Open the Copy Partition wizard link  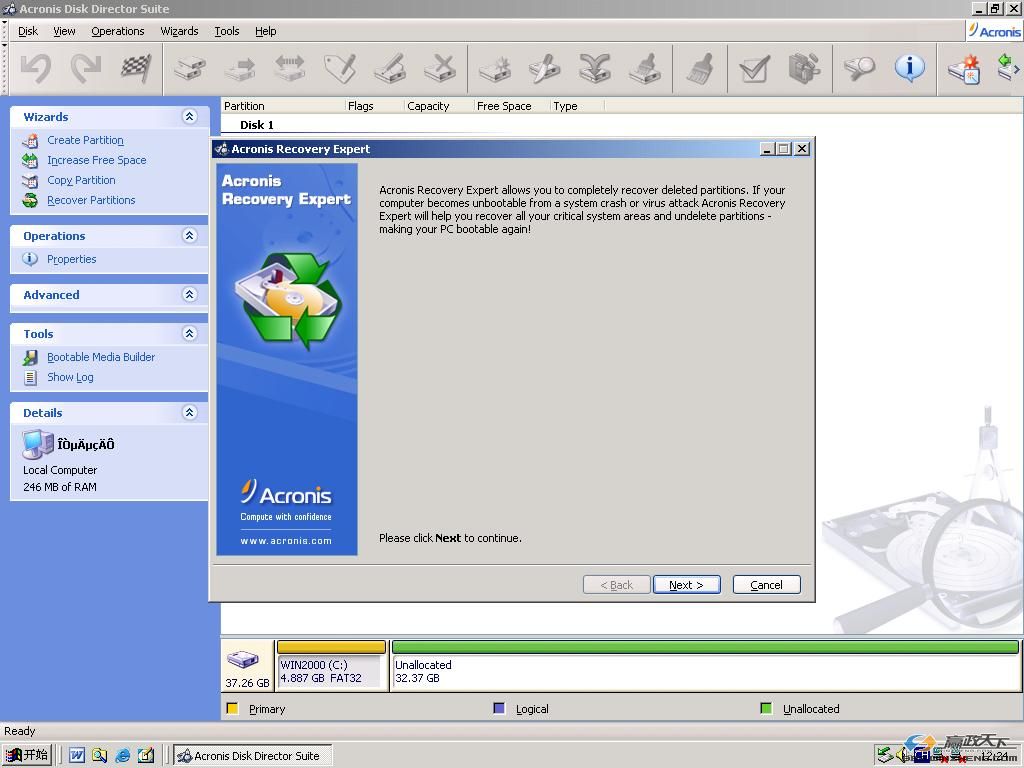click(81, 180)
